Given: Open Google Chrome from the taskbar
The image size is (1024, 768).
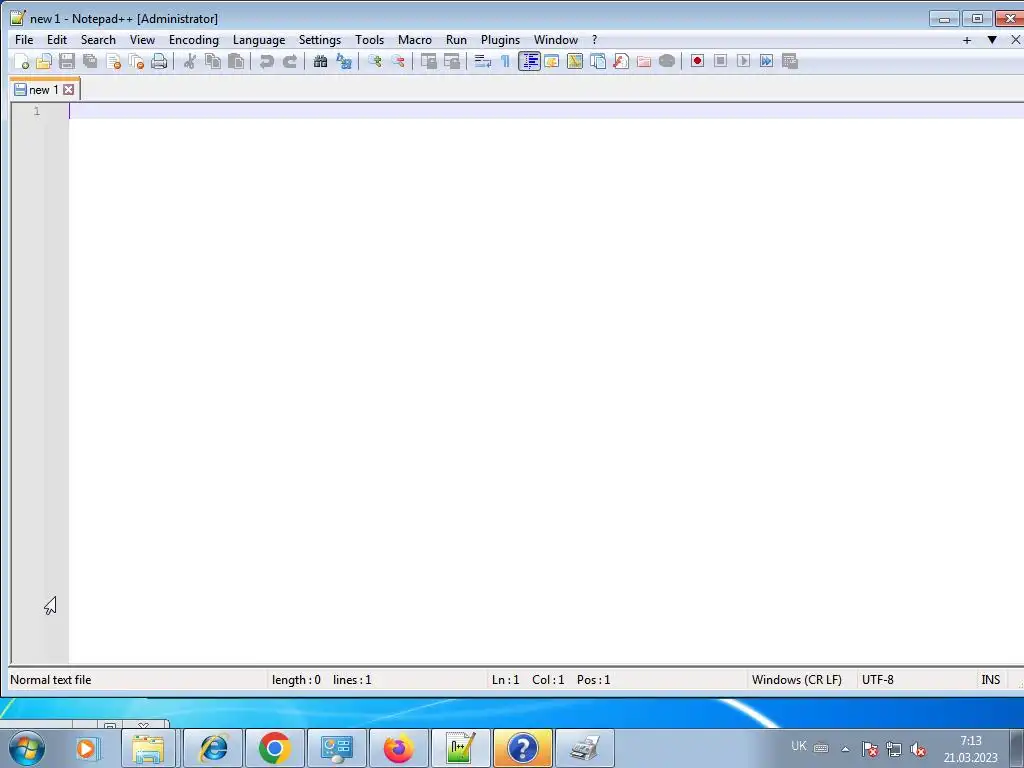Looking at the screenshot, I should point(274,748).
